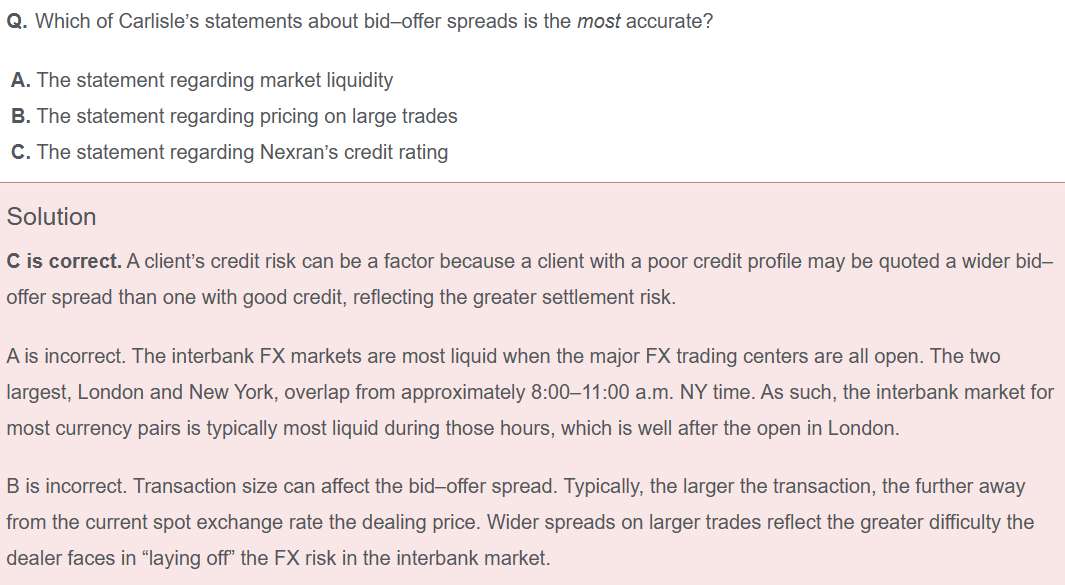Select answer C about Nexran's credit rating
The image size is (1065, 585).
pyautogui.click(x=242, y=152)
